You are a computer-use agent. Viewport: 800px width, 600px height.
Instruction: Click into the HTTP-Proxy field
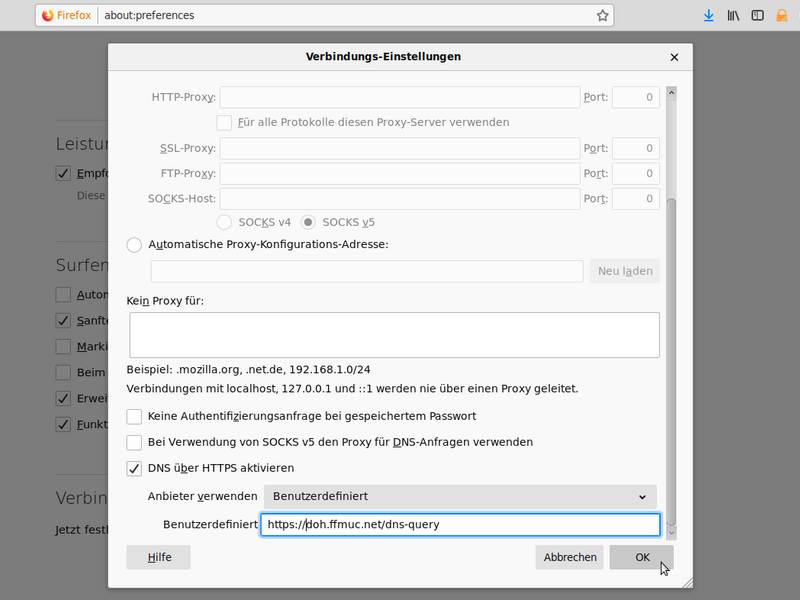(399, 97)
